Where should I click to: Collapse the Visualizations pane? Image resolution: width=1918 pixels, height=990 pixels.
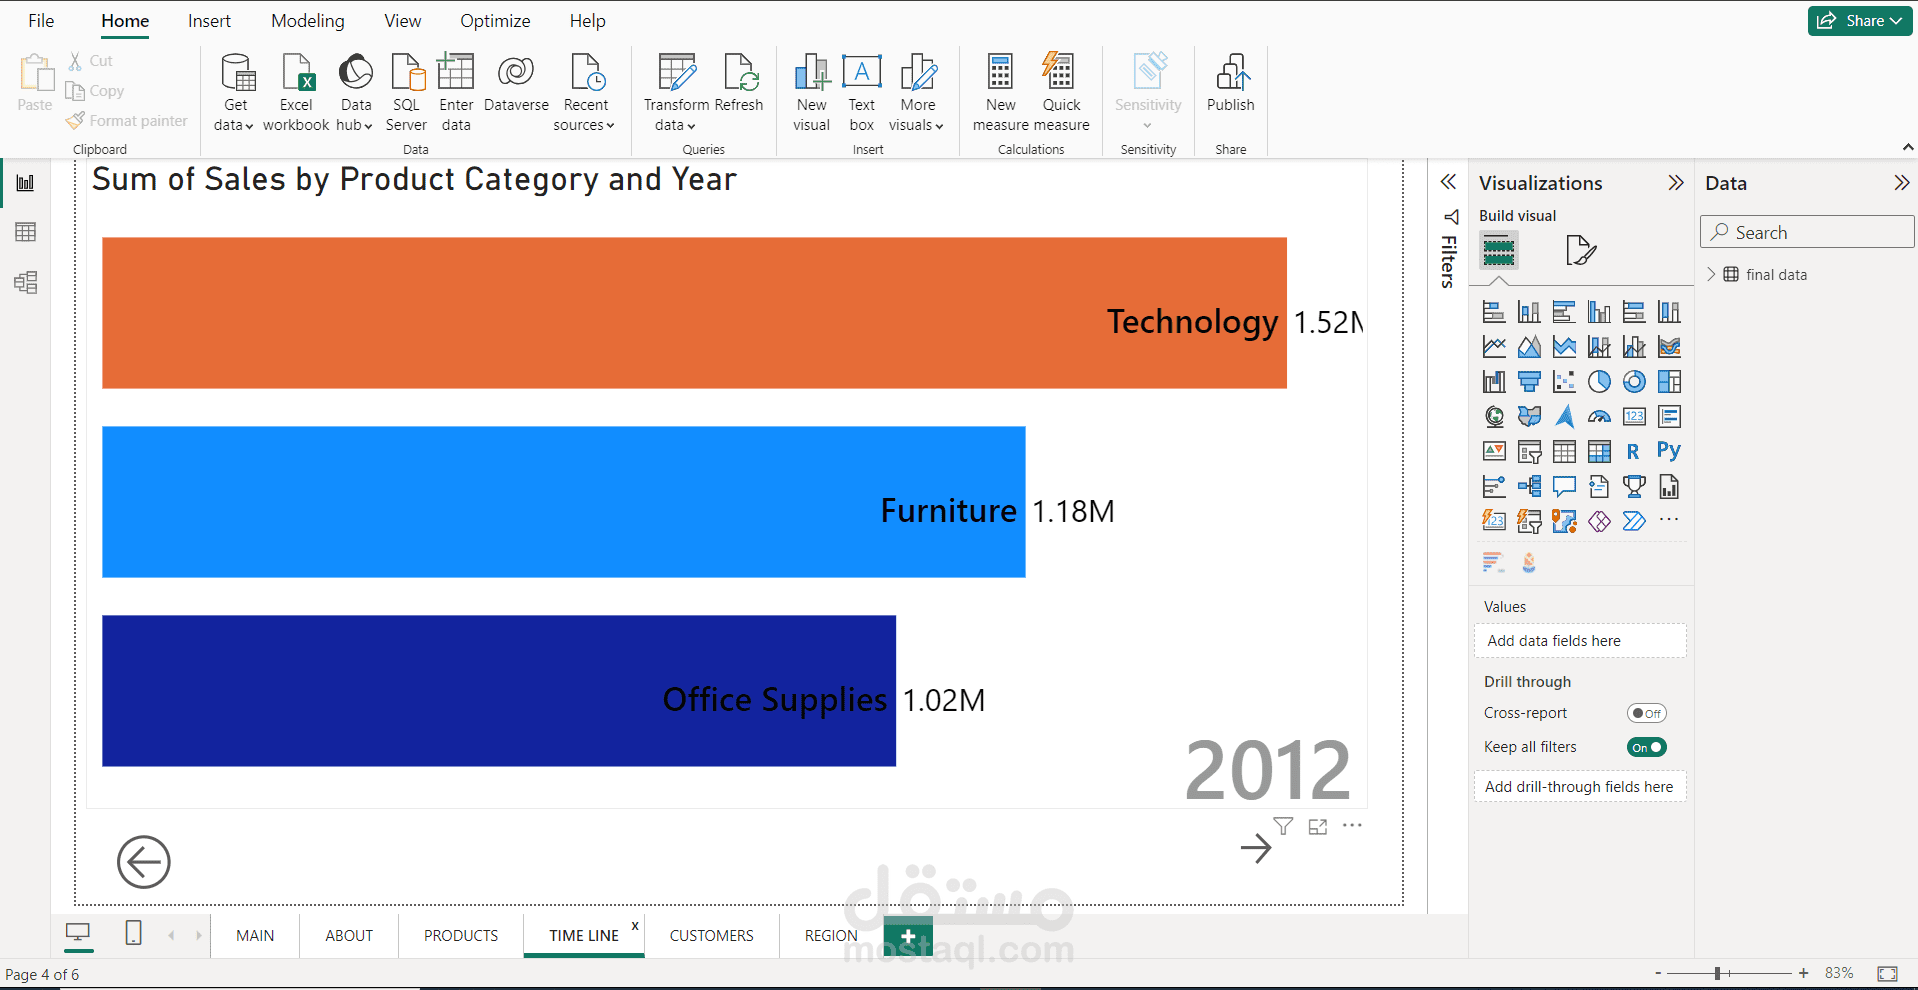(x=1676, y=182)
